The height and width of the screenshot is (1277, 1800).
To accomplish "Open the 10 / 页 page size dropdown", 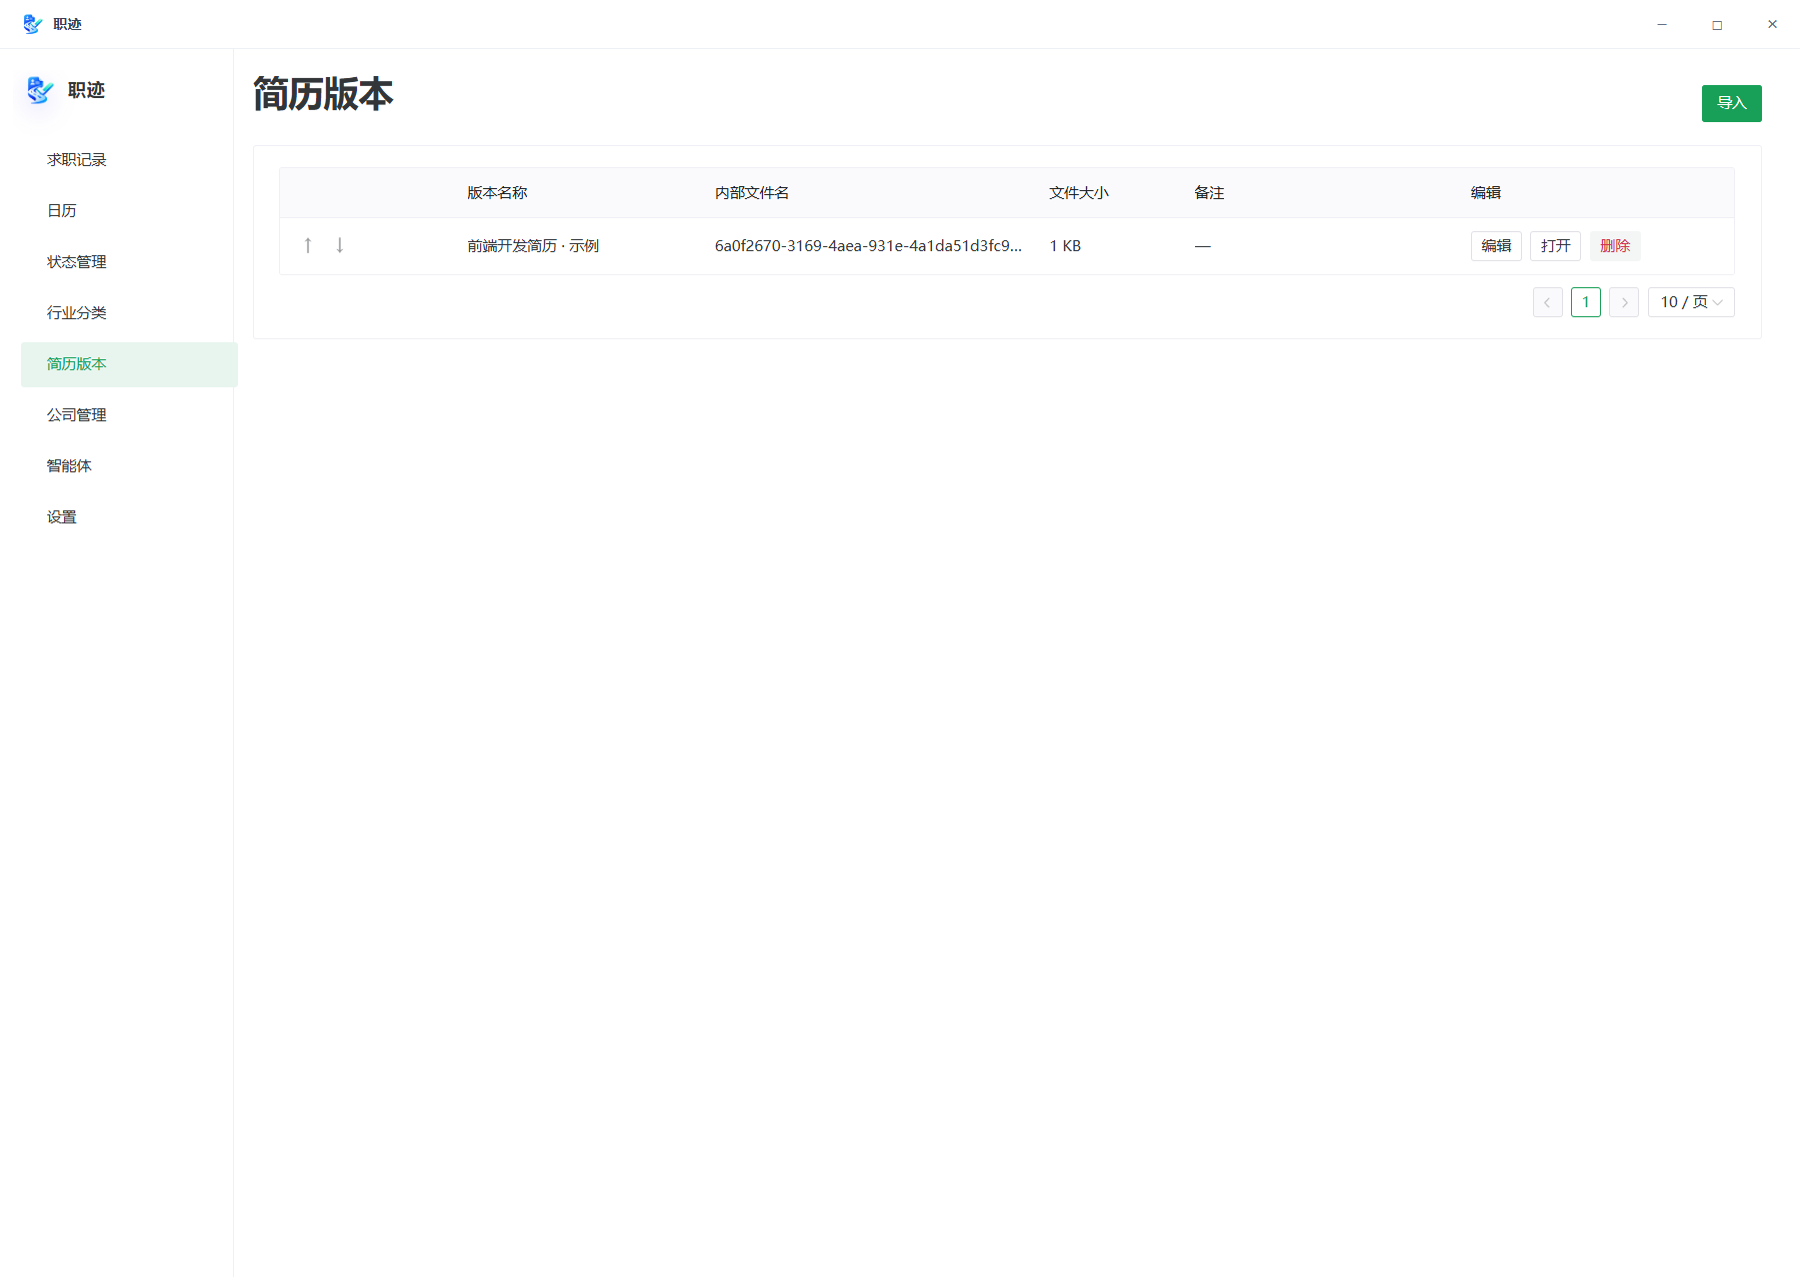I will point(1691,302).
